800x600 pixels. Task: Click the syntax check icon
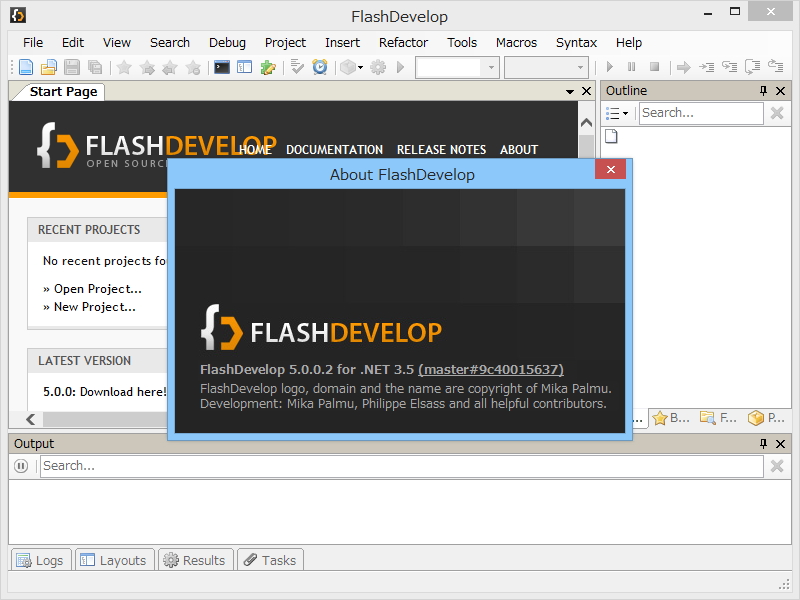pos(297,67)
